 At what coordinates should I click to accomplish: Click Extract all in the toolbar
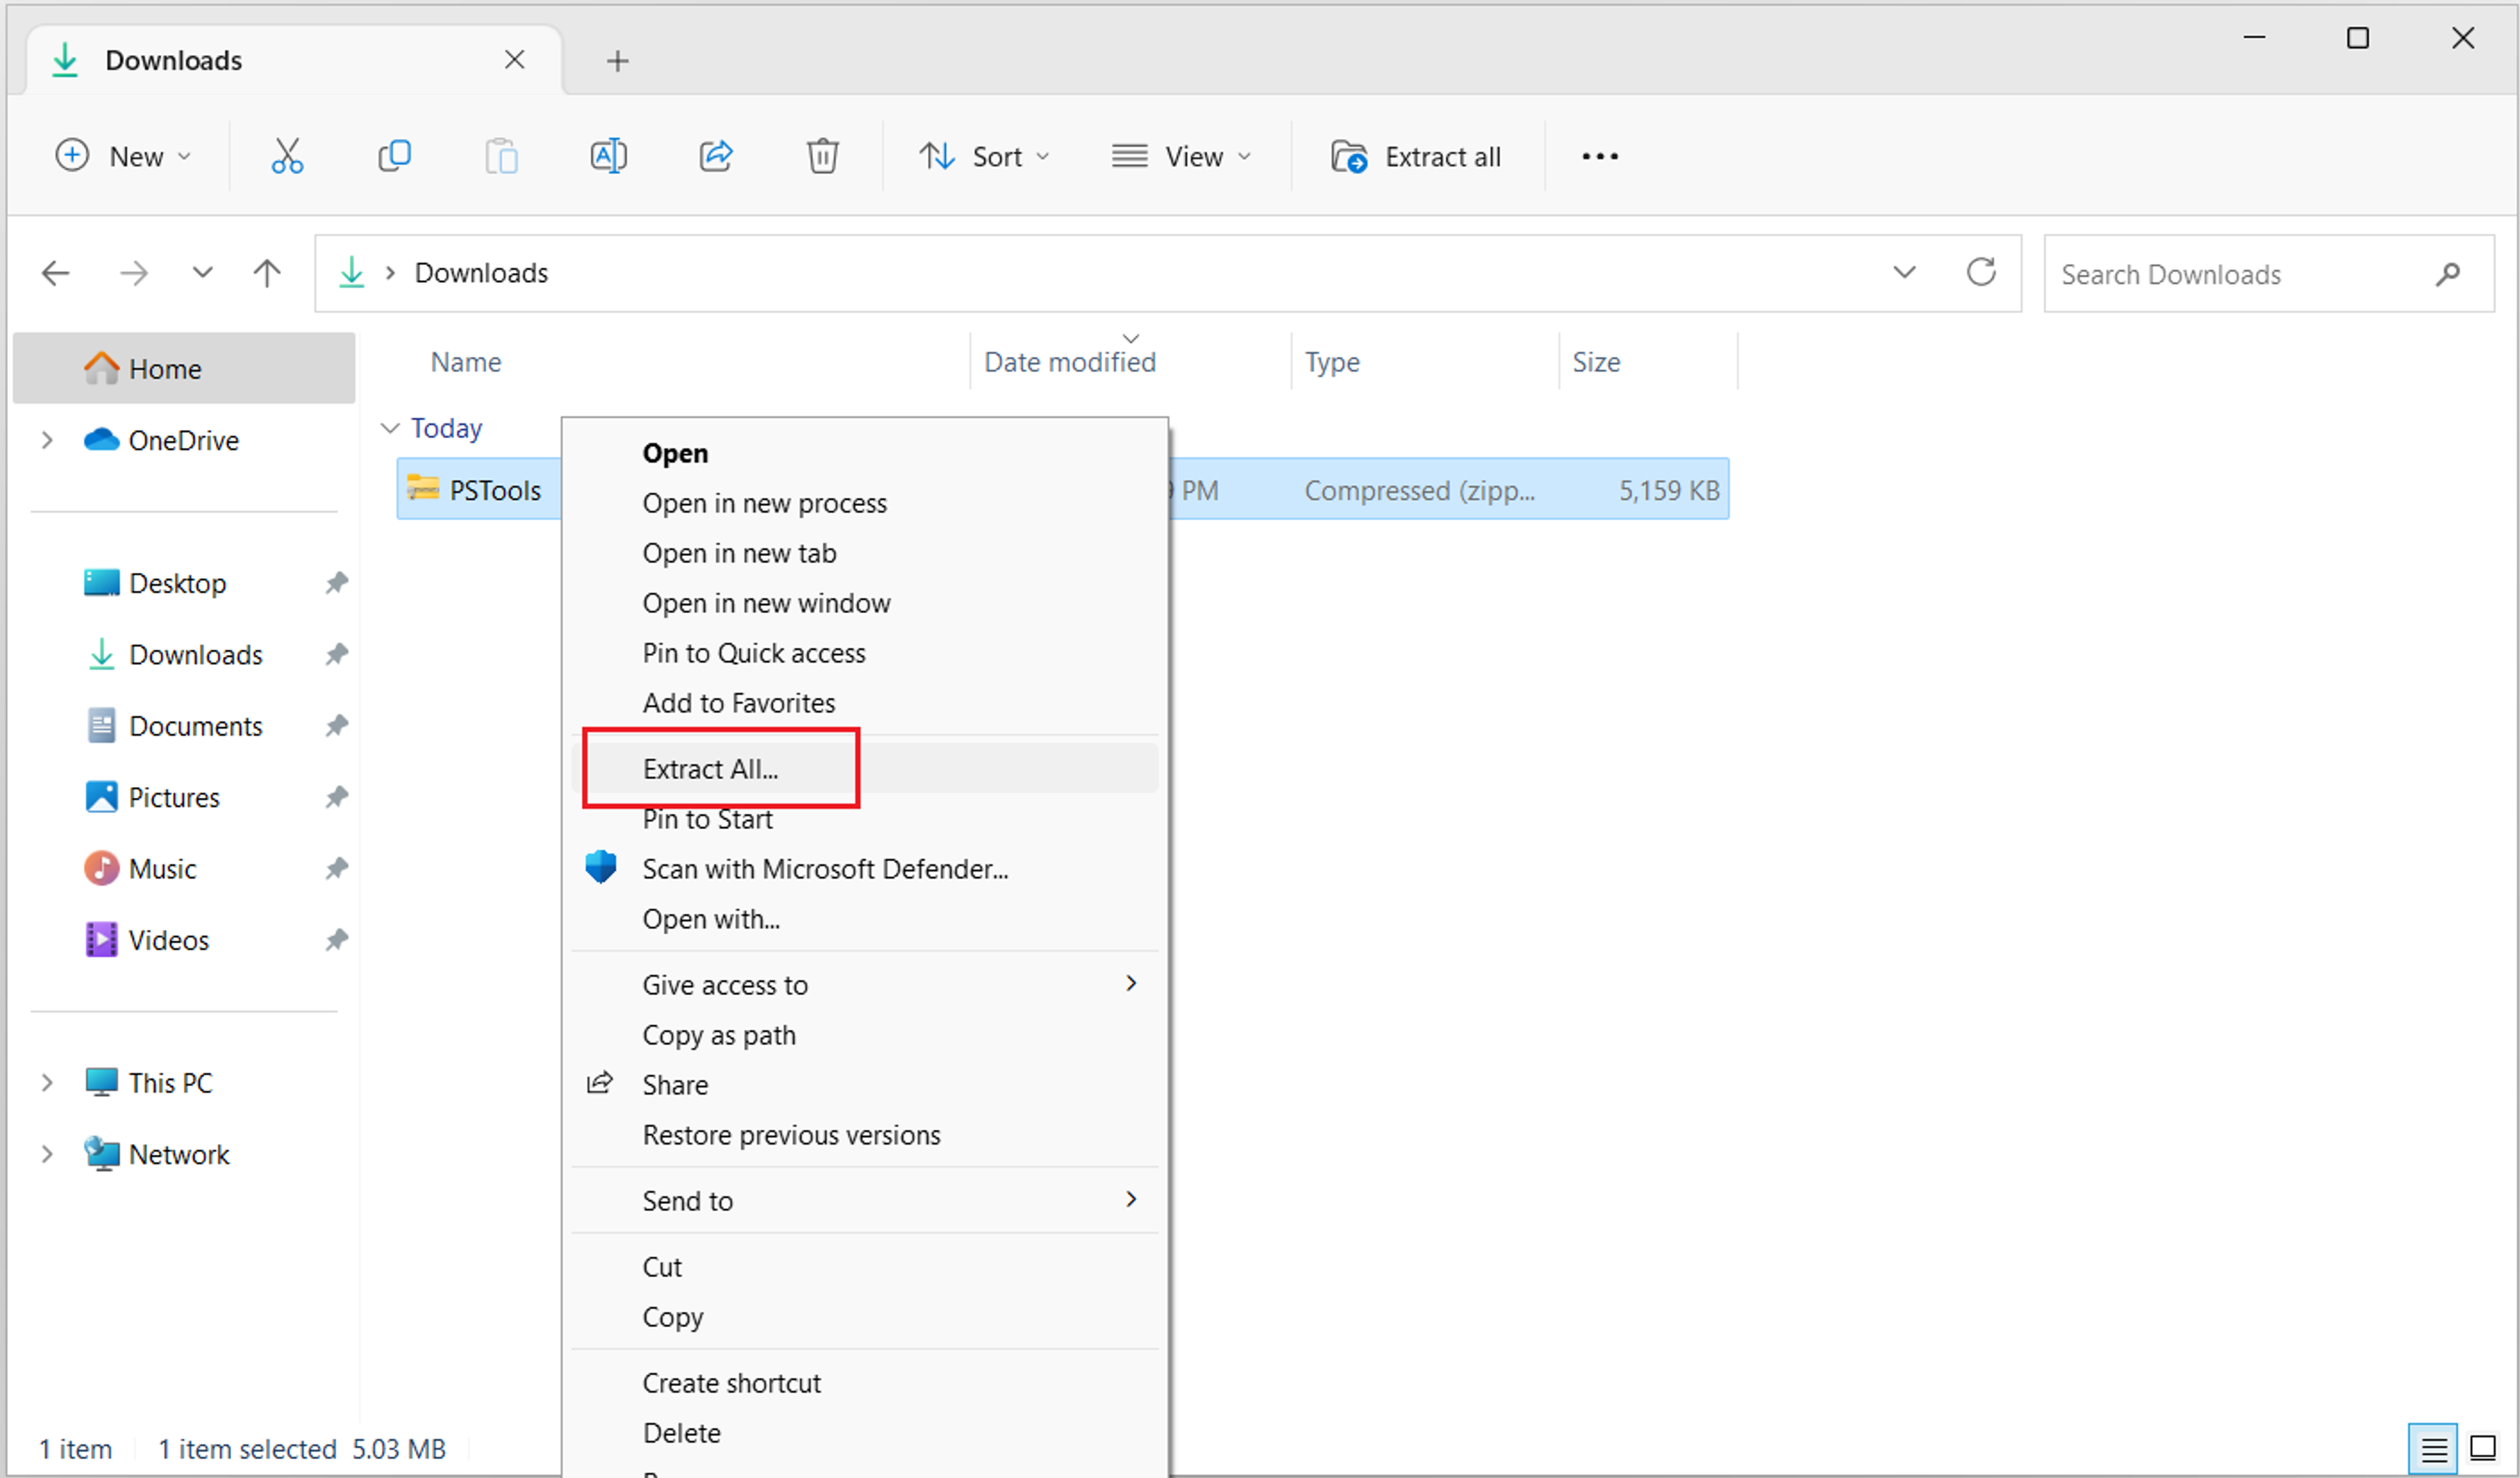(1416, 157)
